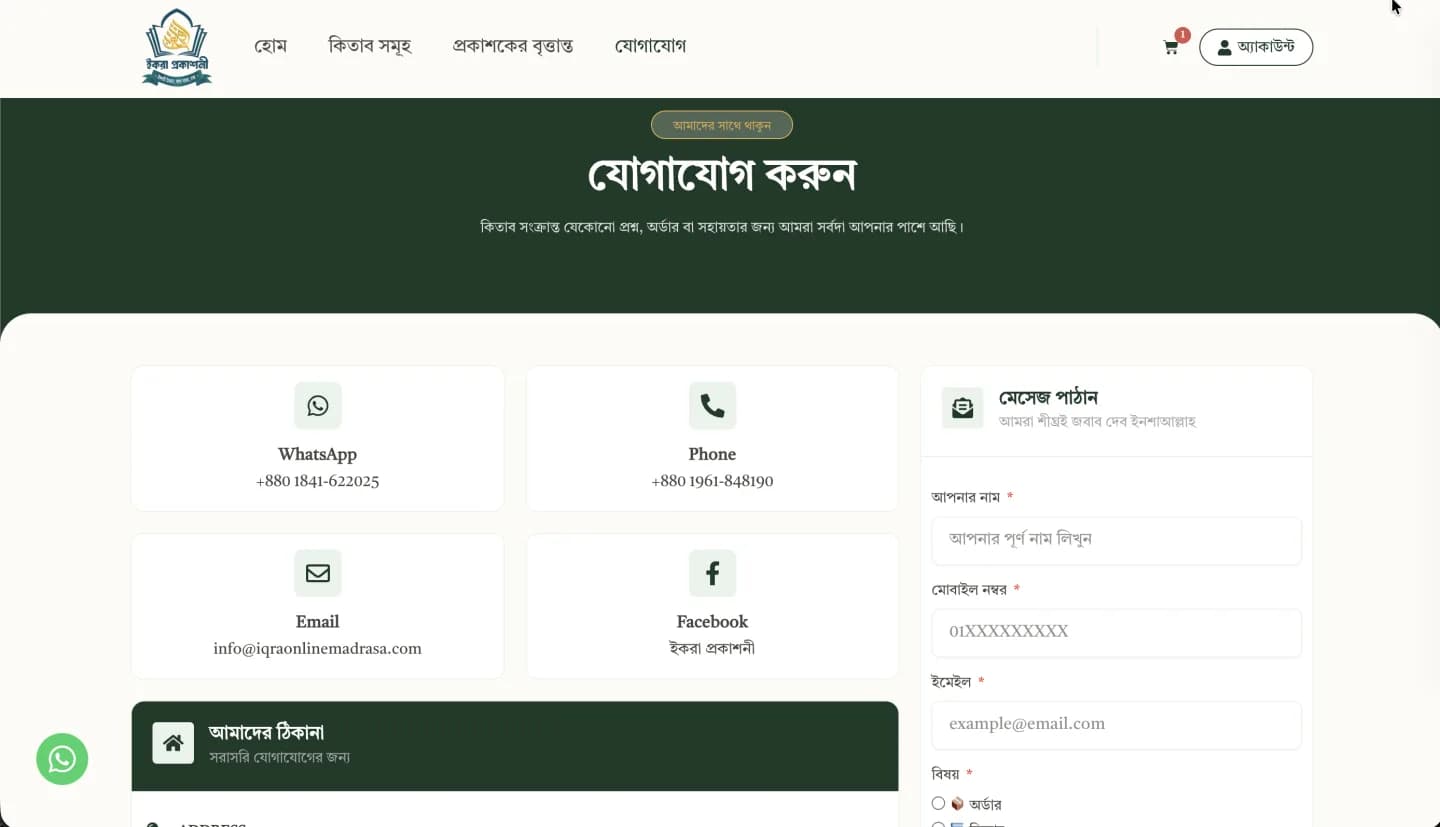Open প্রকাশকের বৃত্তান্ত menu item

pos(513,46)
